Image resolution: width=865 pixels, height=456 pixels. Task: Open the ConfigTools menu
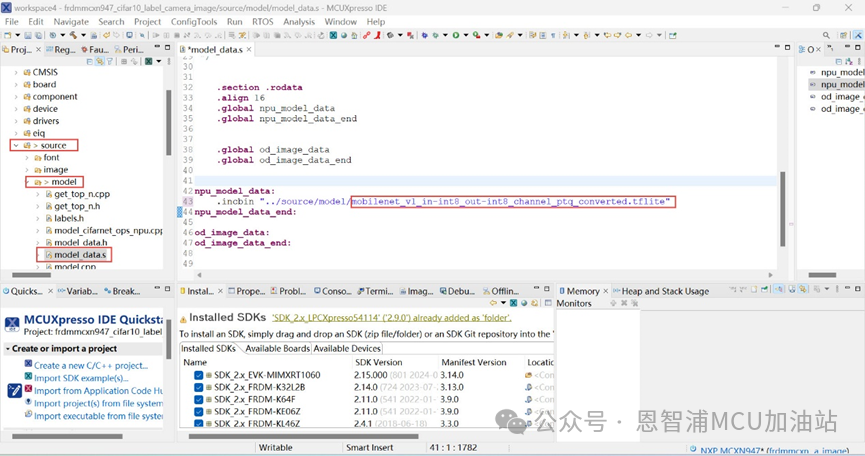pyautogui.click(x=194, y=21)
